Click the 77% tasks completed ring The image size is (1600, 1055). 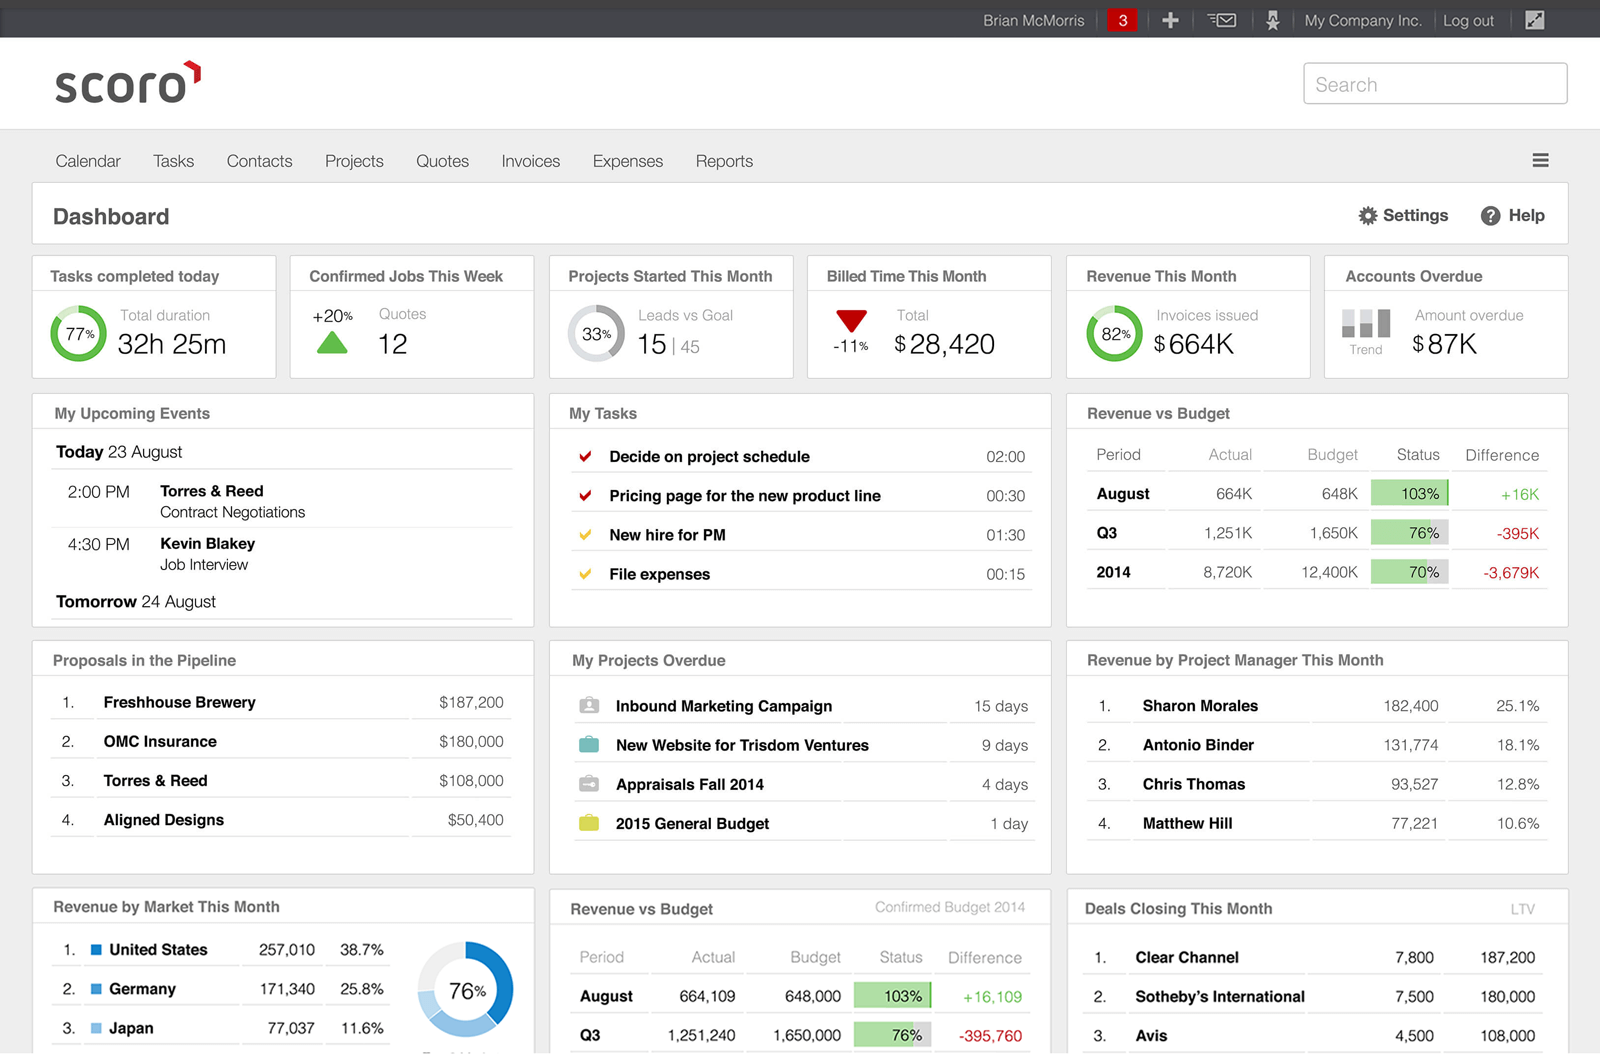[x=79, y=334]
